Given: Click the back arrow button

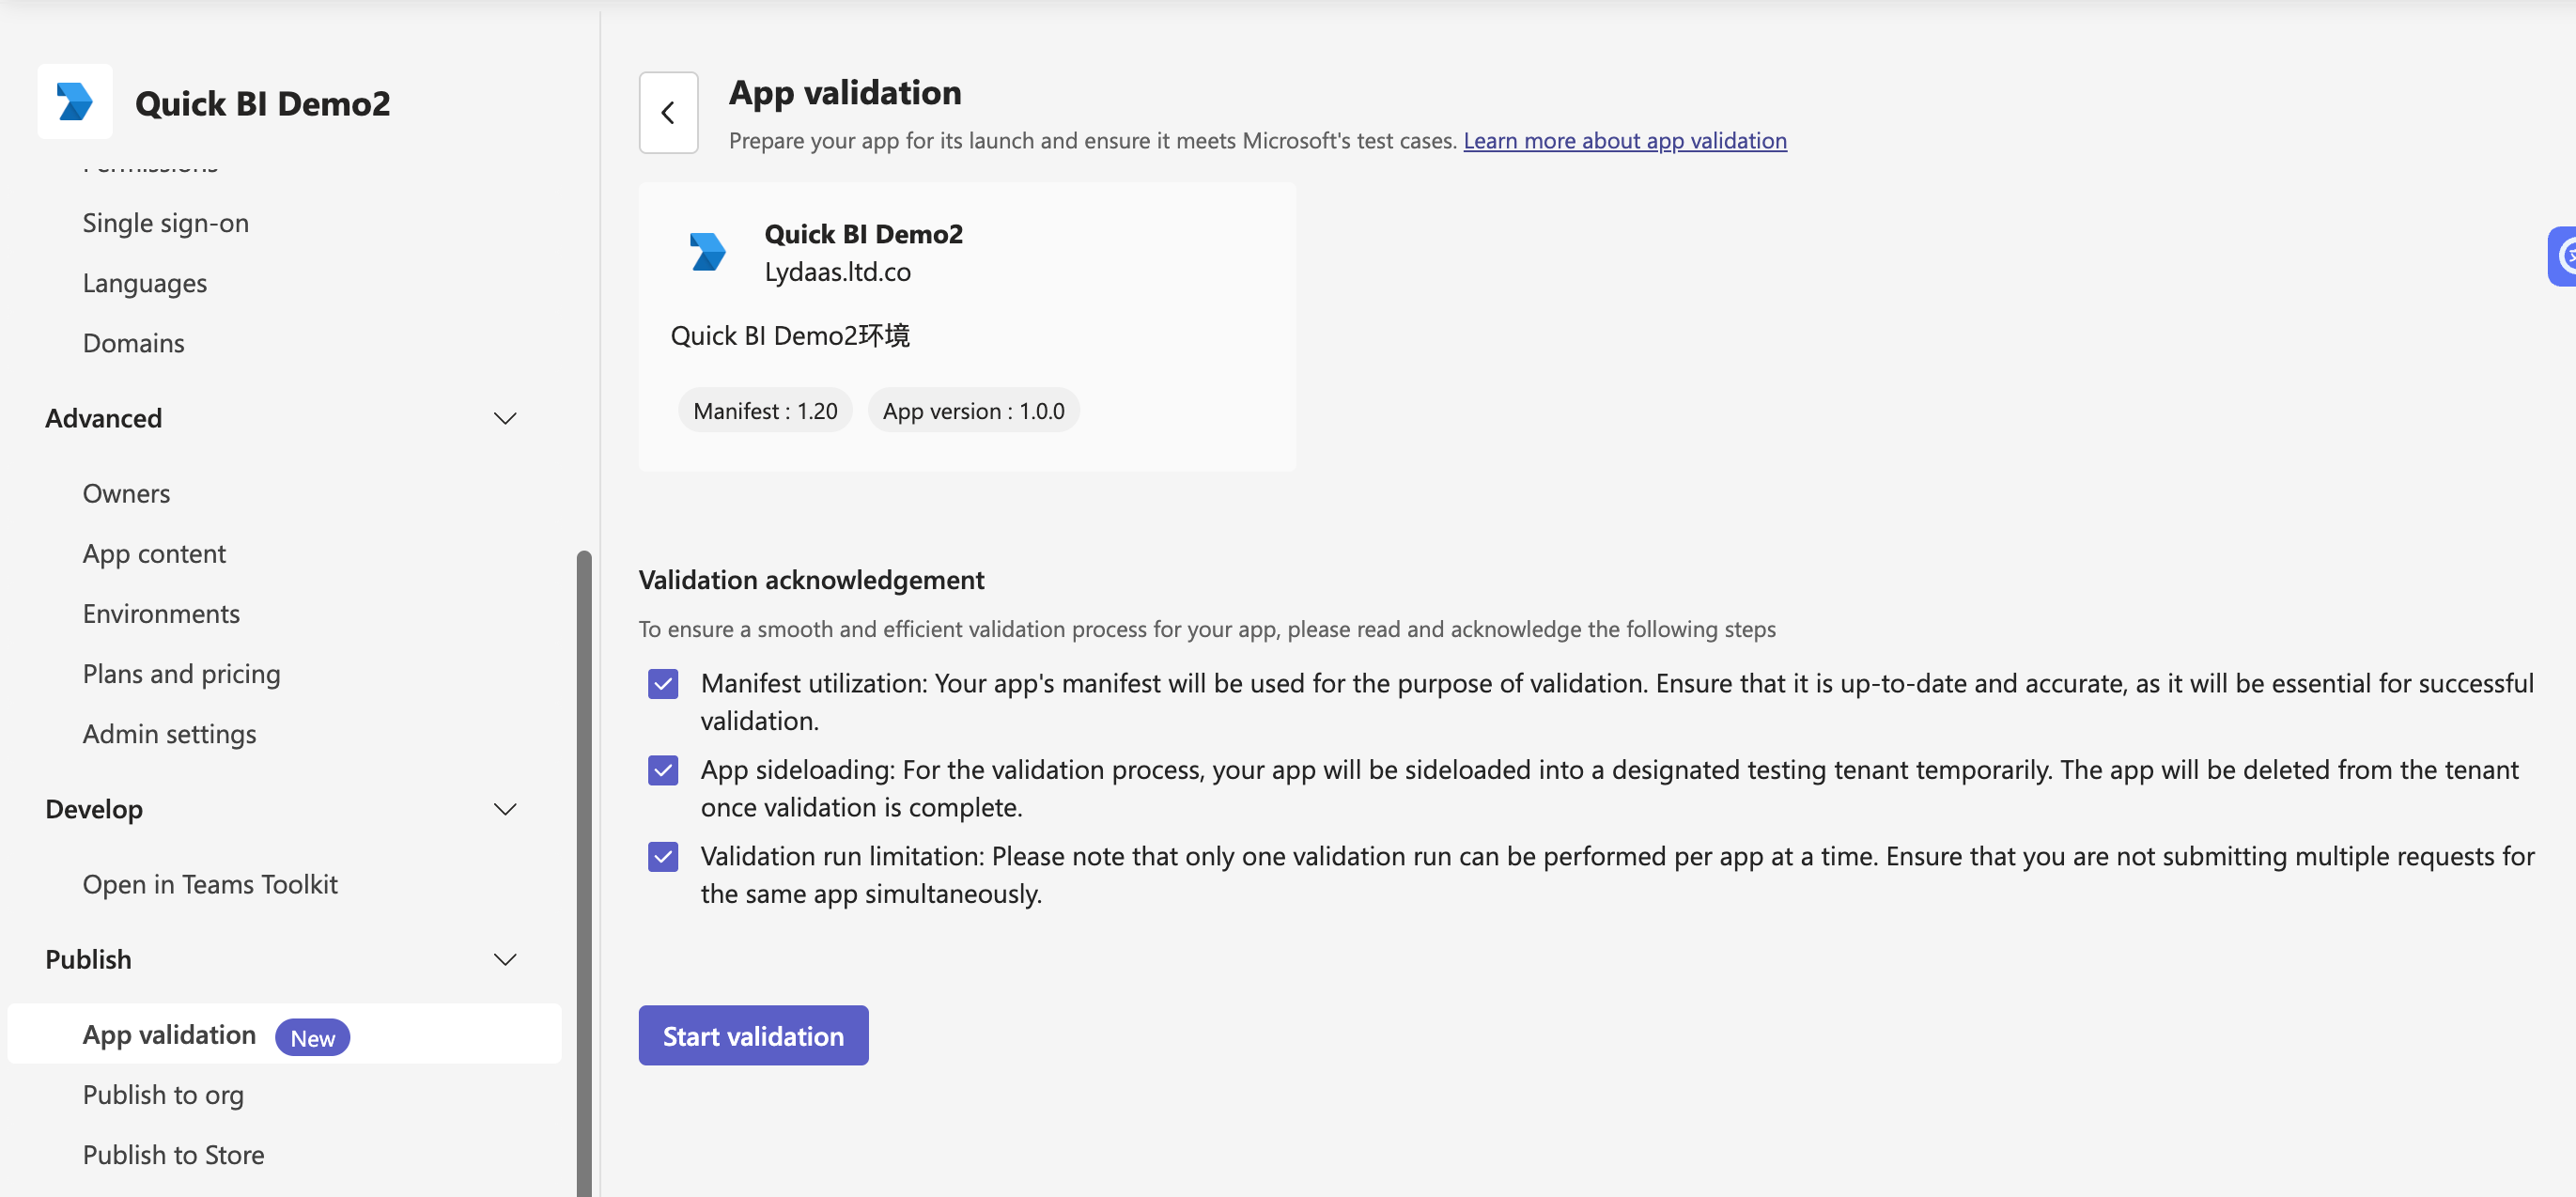Looking at the screenshot, I should (668, 112).
